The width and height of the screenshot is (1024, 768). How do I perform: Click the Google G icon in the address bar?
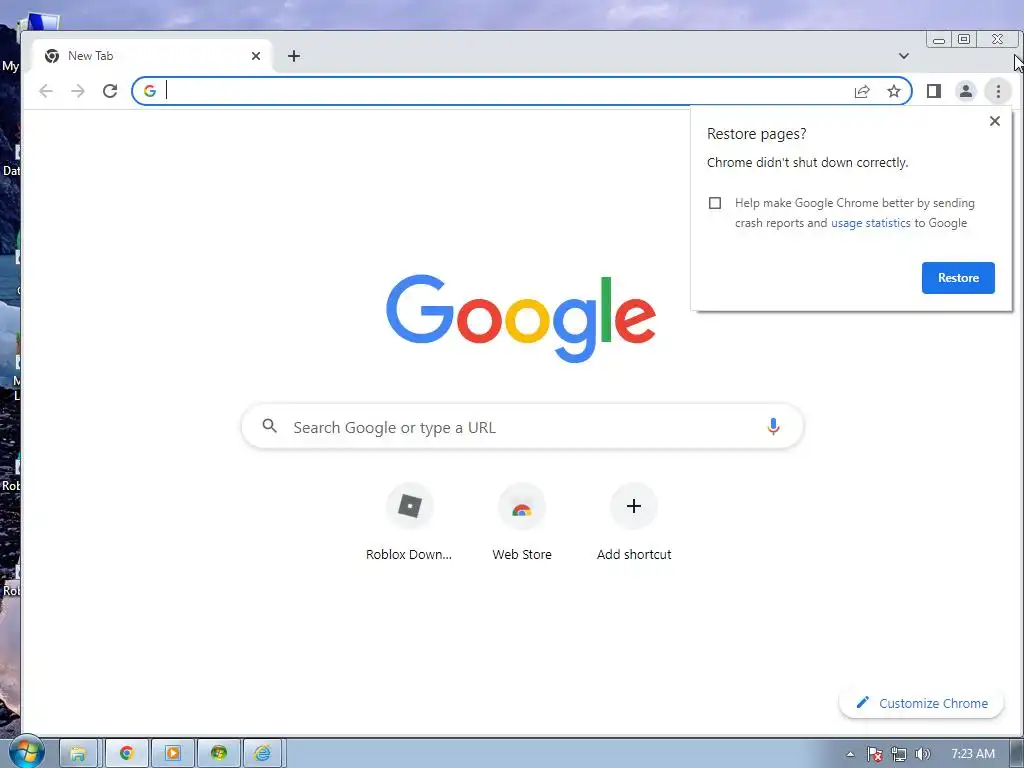[x=150, y=91]
